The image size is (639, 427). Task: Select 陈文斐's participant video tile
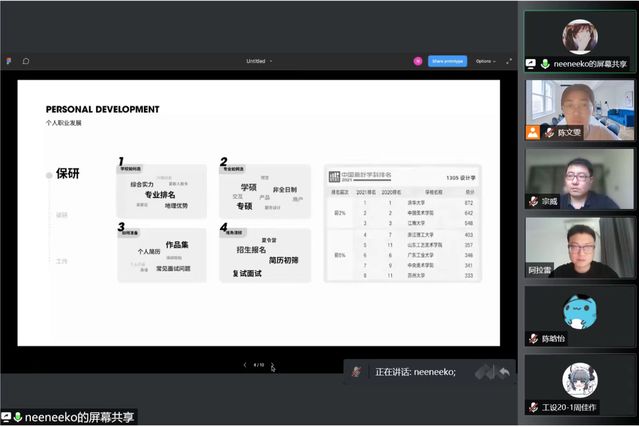[x=579, y=109]
